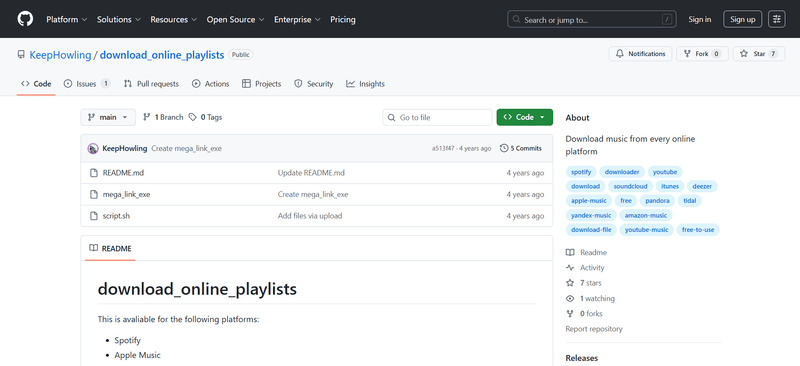Click the GitHub logo icon
The height and width of the screenshot is (366, 800).
coord(25,19)
